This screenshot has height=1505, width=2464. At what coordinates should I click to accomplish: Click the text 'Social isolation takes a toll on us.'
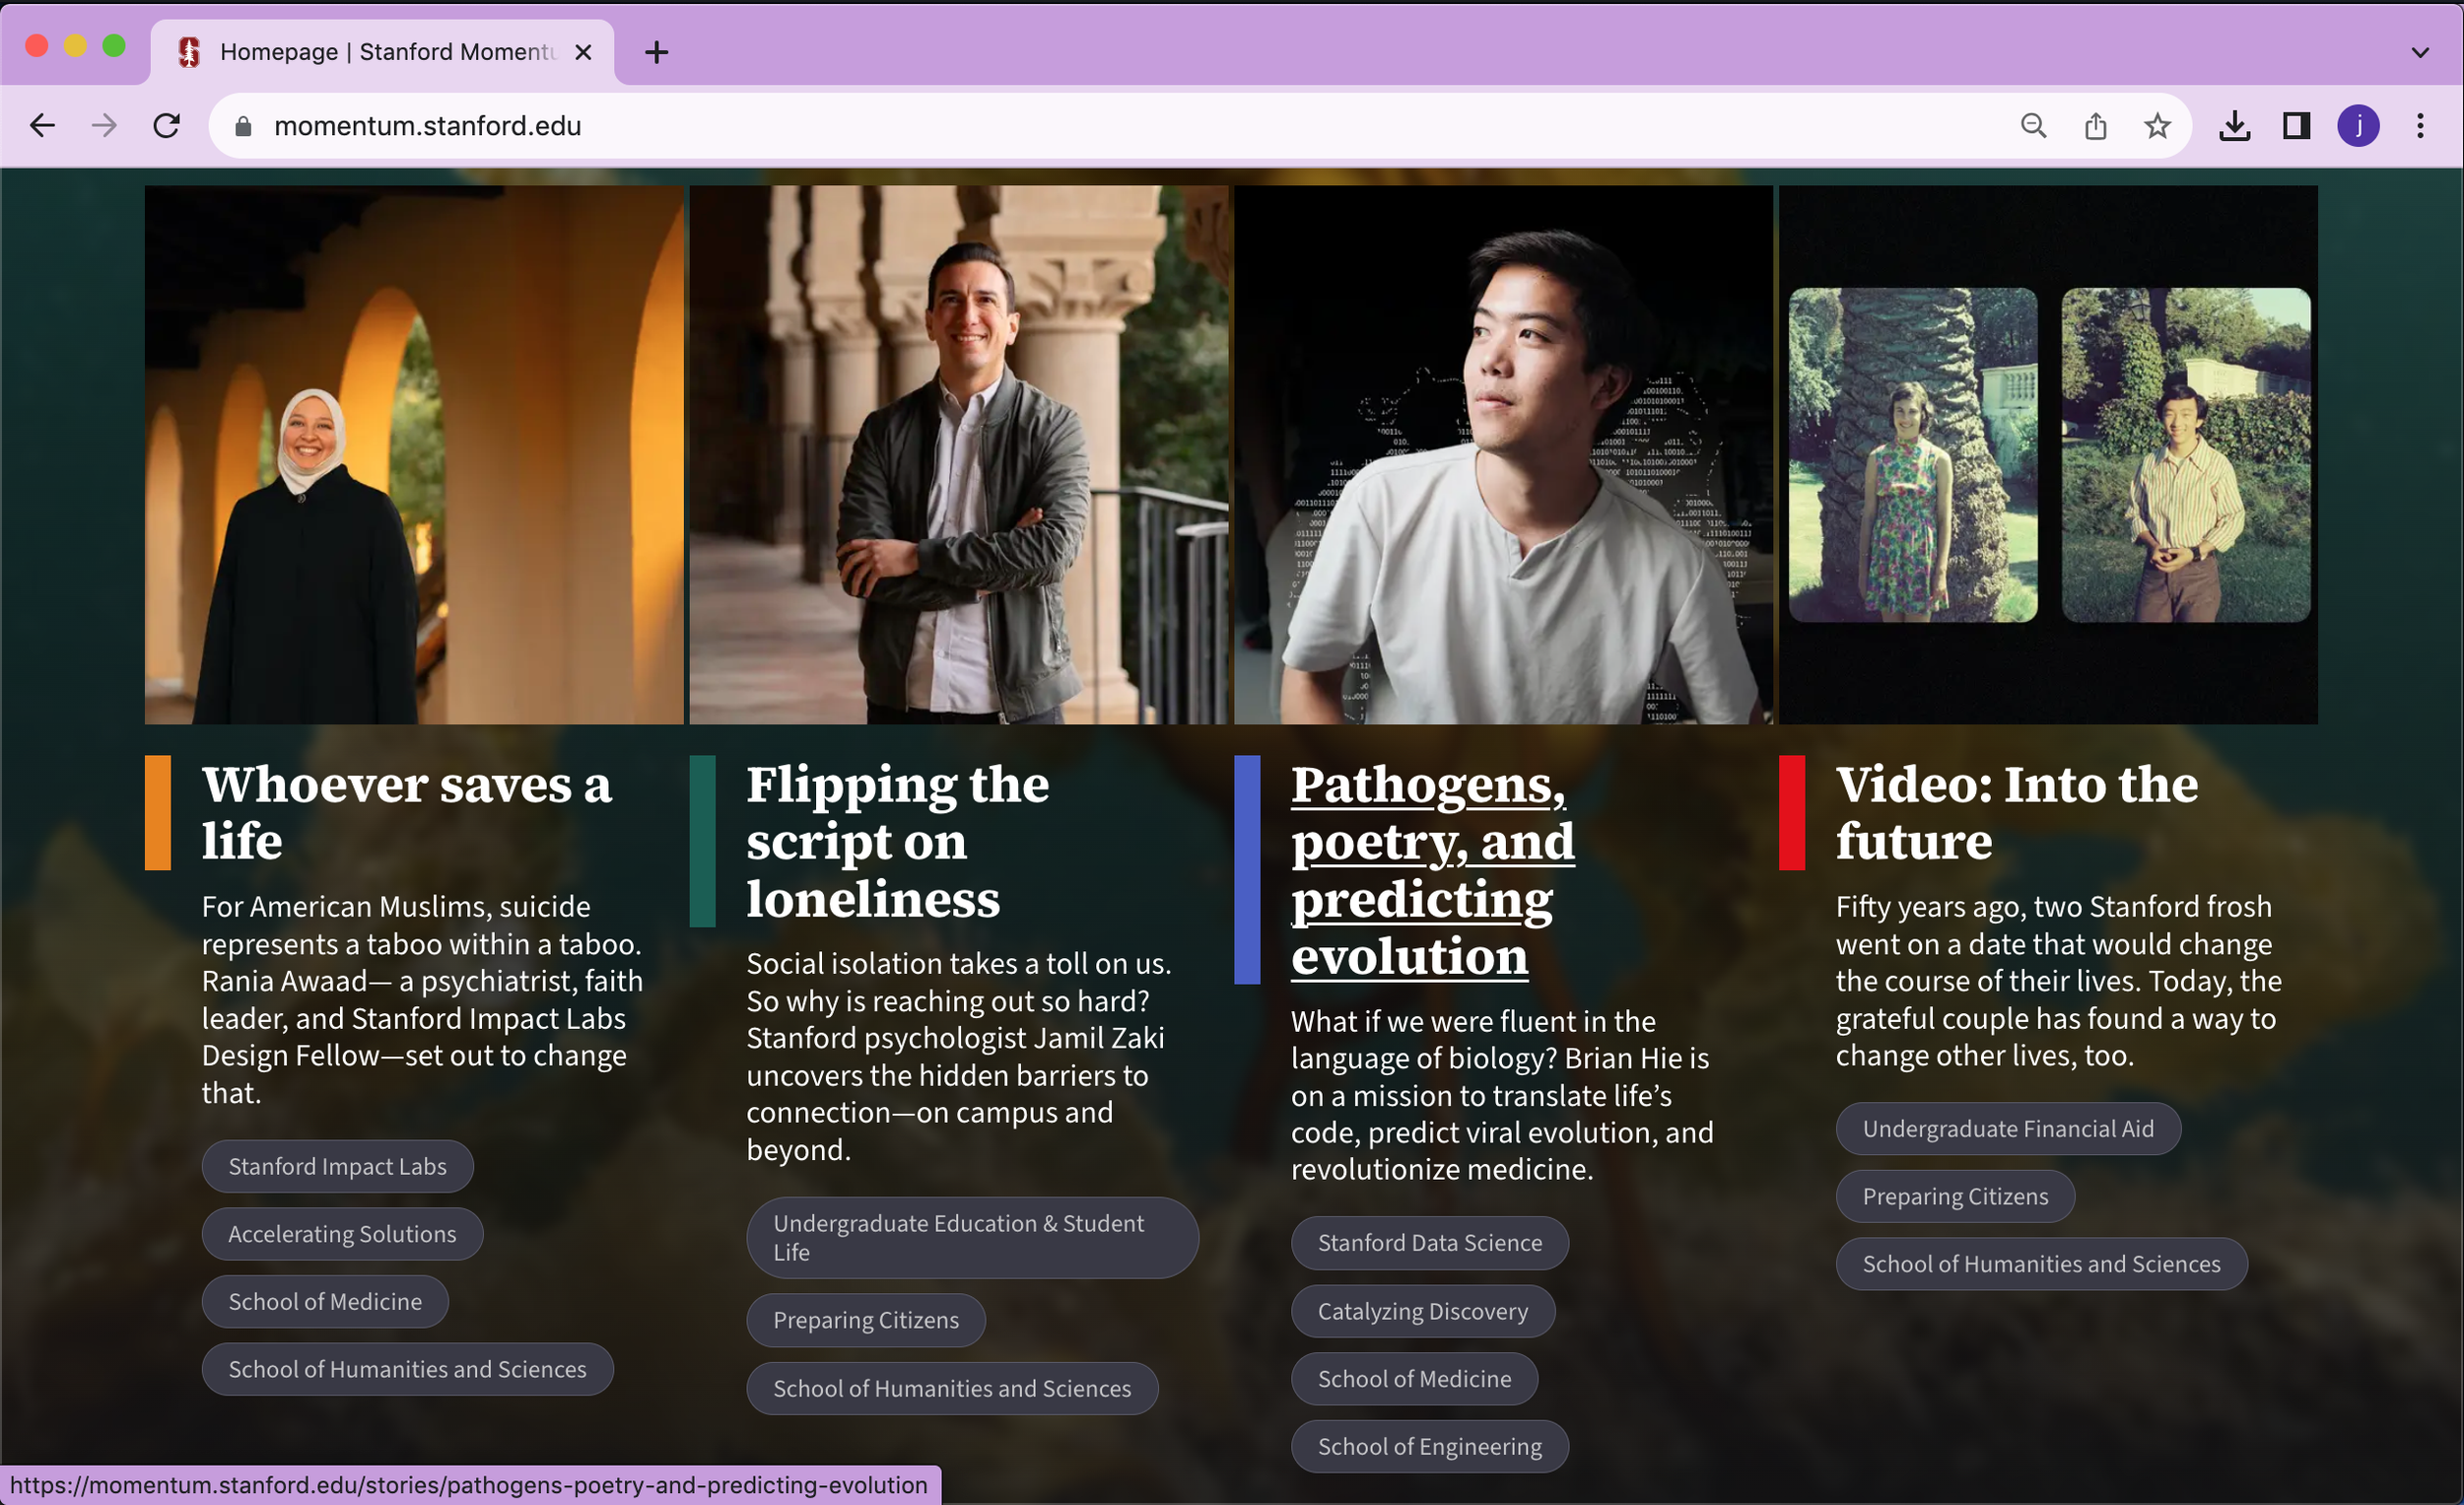click(x=959, y=964)
